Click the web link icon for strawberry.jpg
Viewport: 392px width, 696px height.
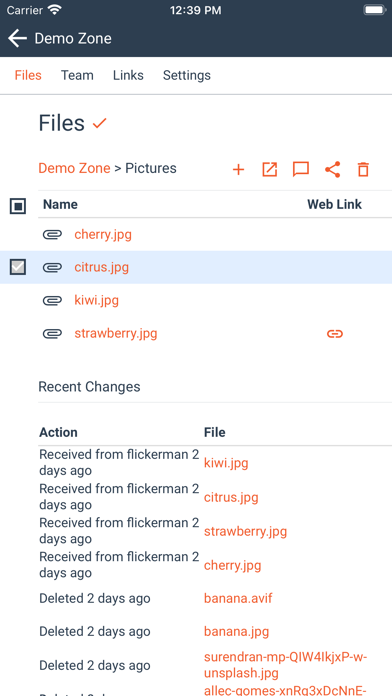pos(335,334)
